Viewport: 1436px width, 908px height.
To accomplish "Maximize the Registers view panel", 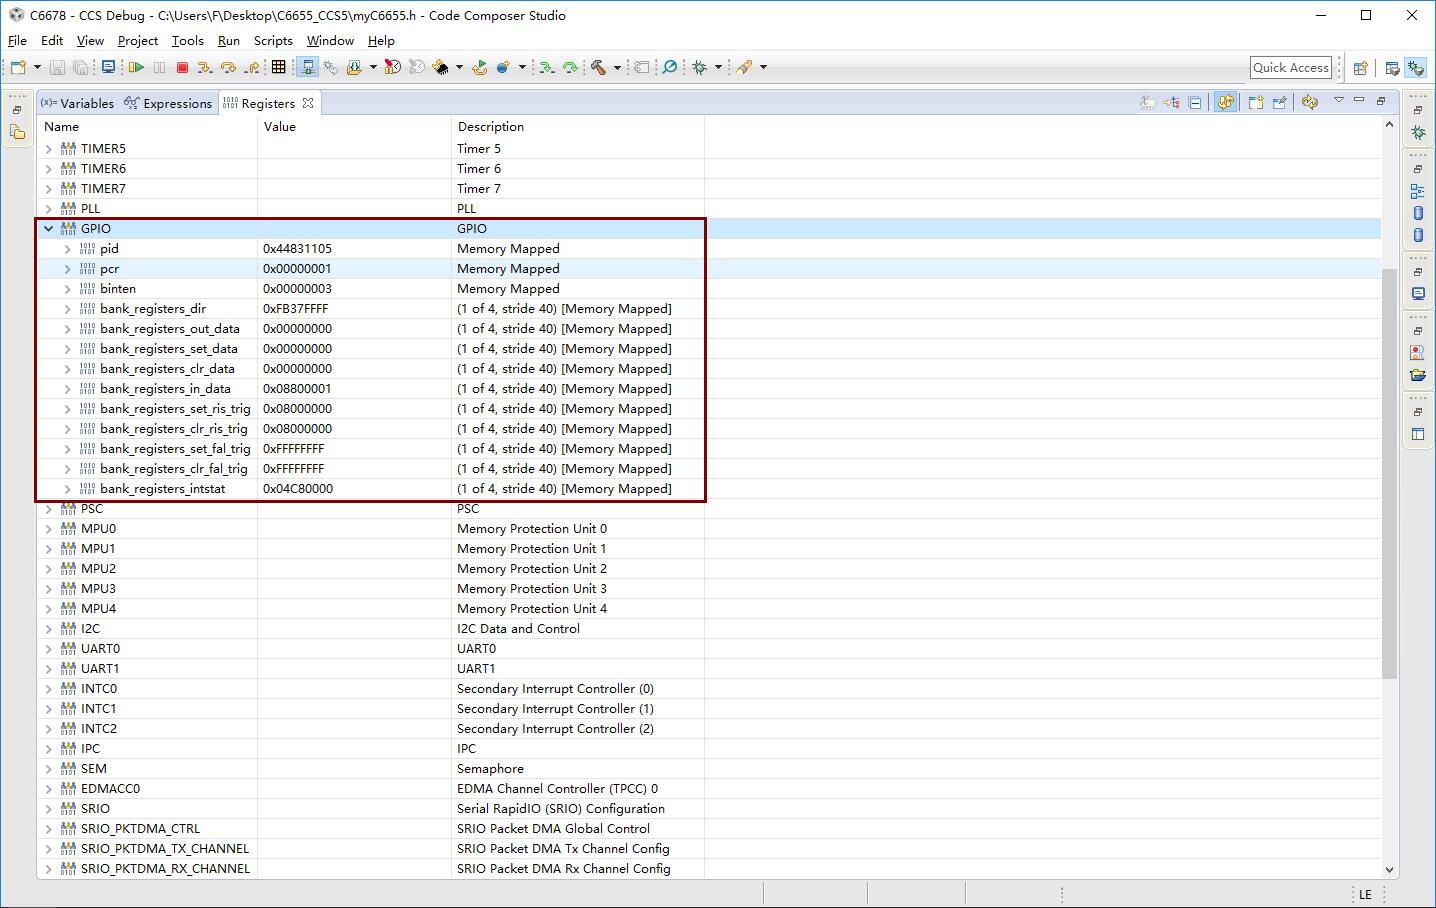I will [x=1381, y=100].
